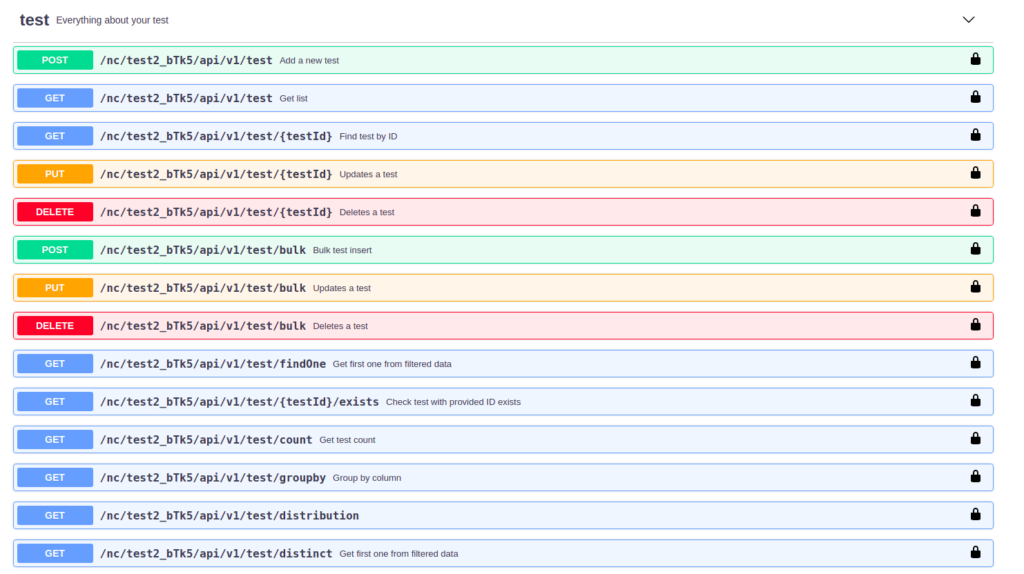1024x574 pixels.
Task: Click the red DELETE badge for test/{testId}
Action: coord(55,212)
